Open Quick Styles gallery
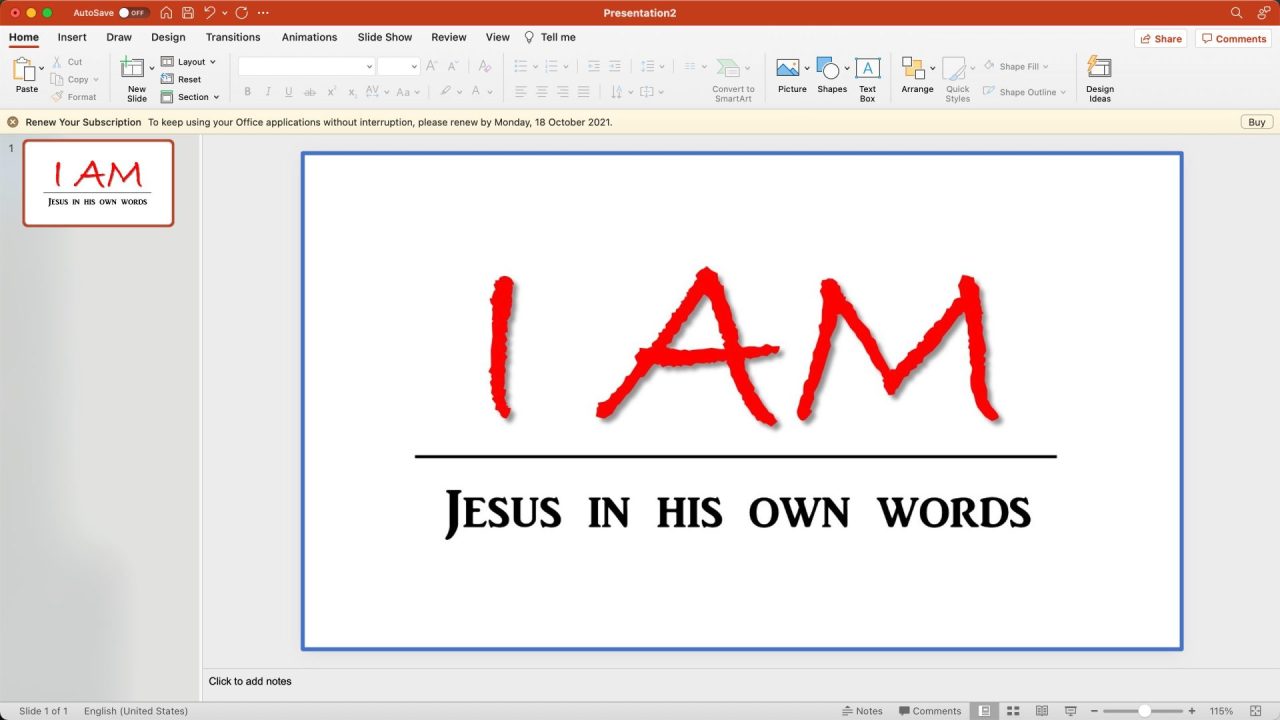The image size is (1280, 720). pos(957,80)
